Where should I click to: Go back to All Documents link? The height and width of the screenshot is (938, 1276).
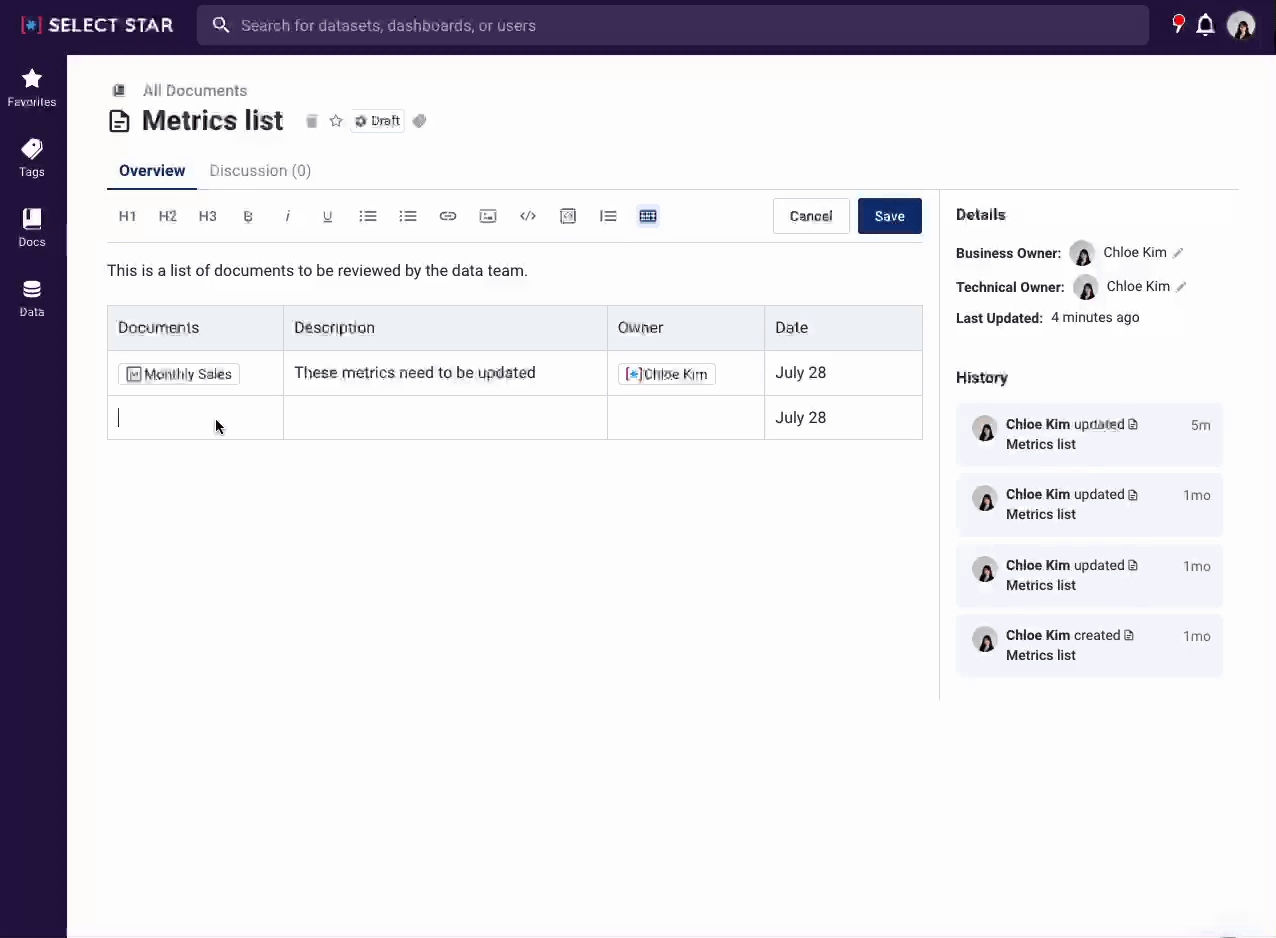point(194,90)
